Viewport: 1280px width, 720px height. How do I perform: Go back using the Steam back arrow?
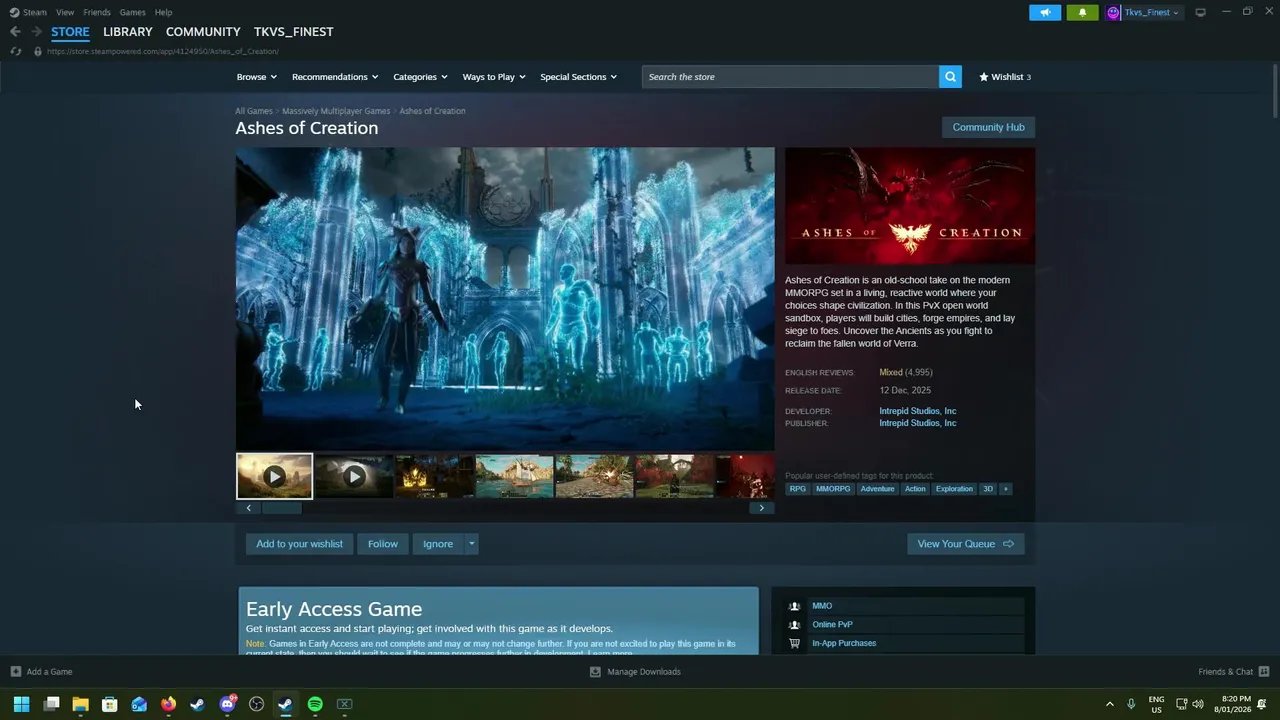coord(15,32)
